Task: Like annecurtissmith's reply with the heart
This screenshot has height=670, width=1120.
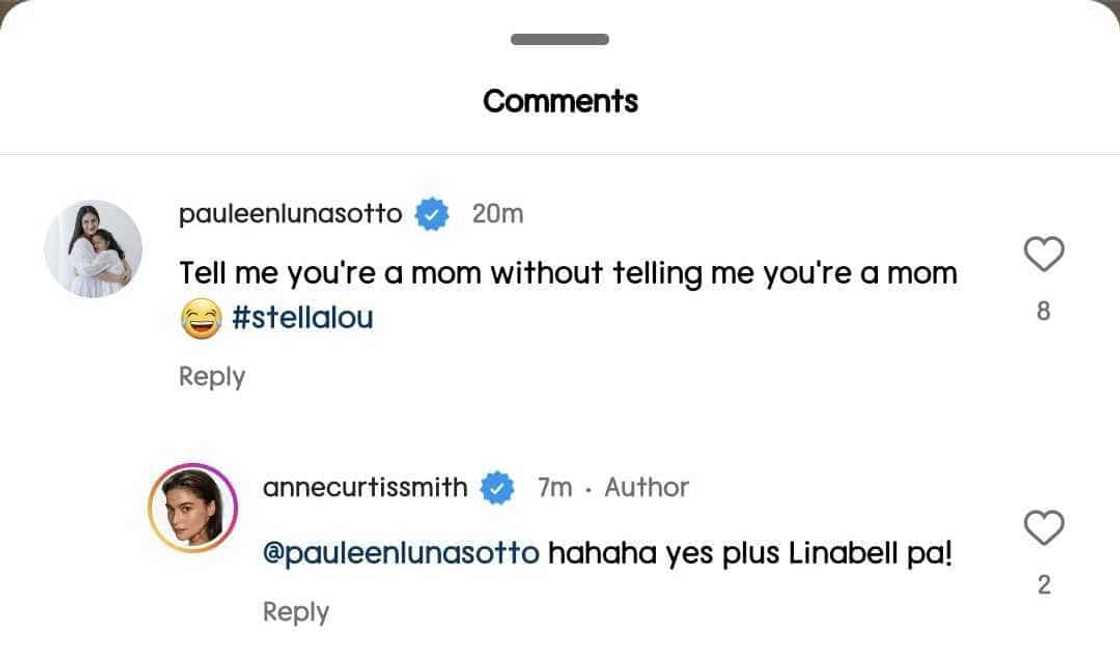Action: 1044,528
